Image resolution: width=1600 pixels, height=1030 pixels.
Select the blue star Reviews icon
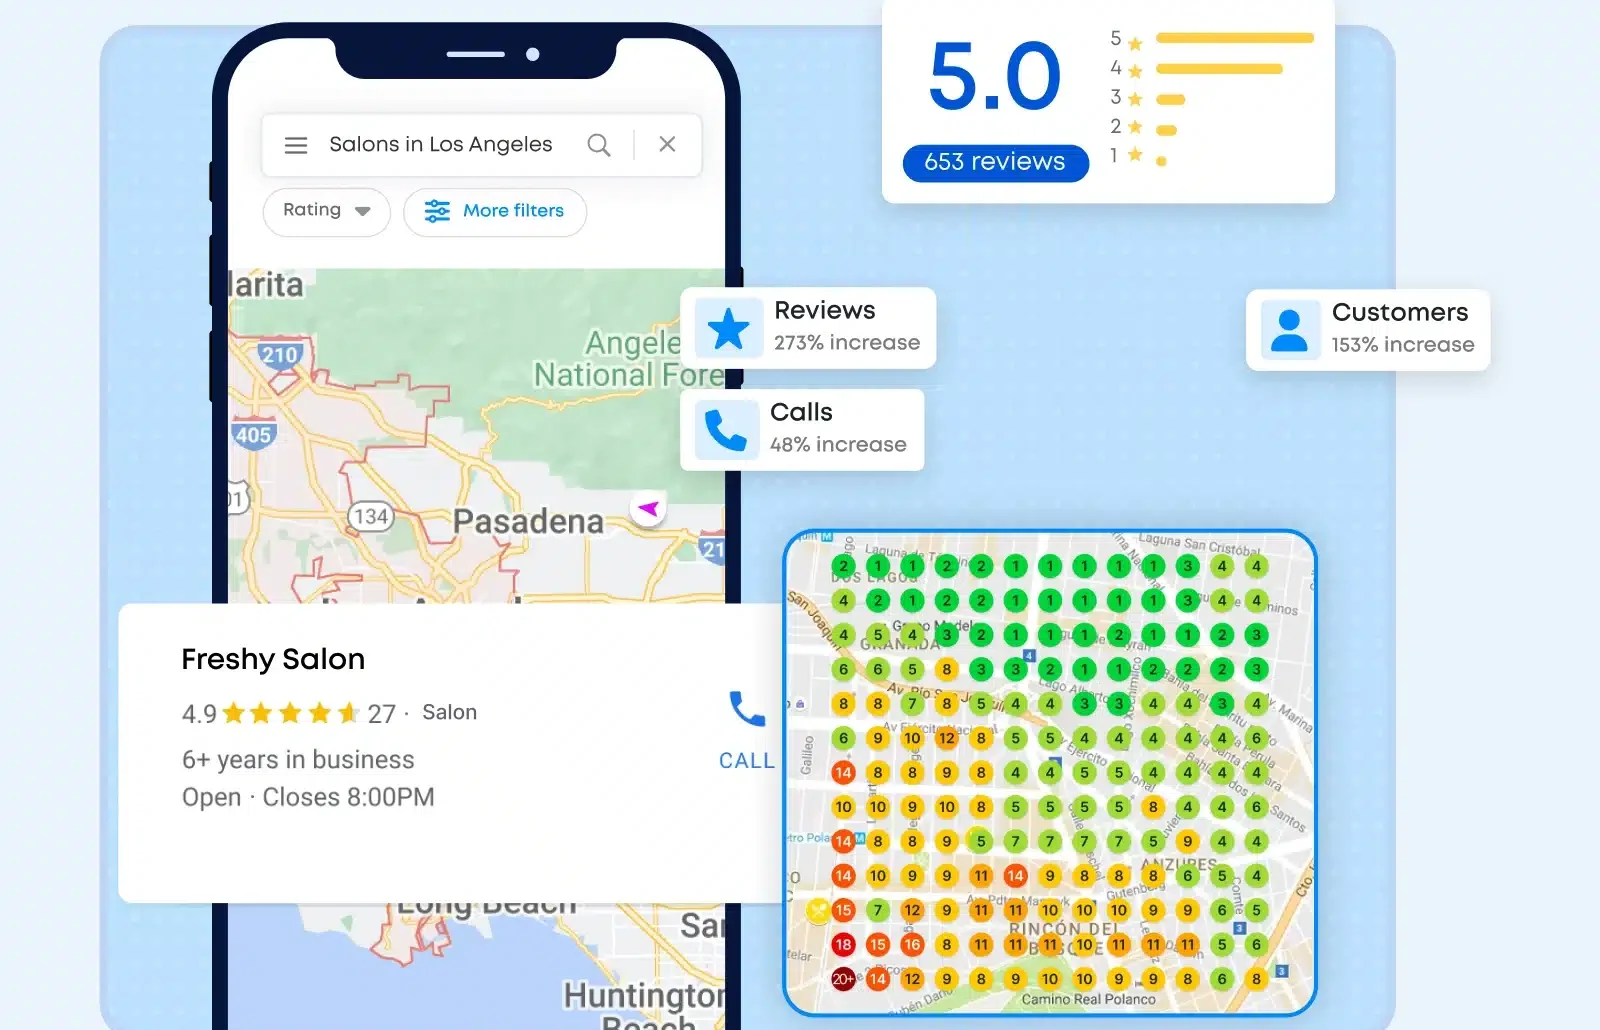click(729, 327)
